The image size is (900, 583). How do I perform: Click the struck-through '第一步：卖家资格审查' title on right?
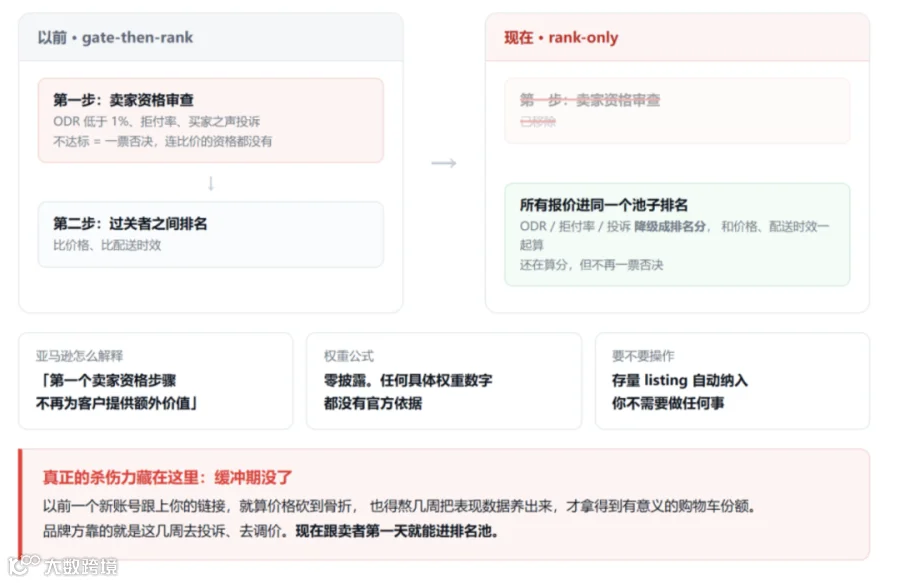(x=589, y=100)
